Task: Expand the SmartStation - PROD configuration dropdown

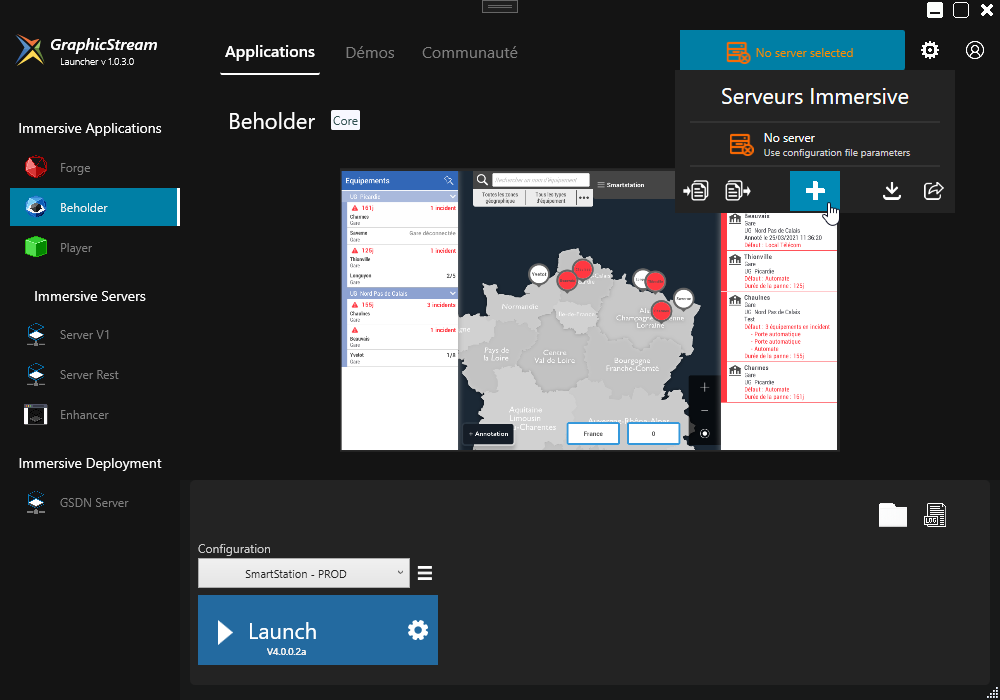Action: tap(304, 573)
